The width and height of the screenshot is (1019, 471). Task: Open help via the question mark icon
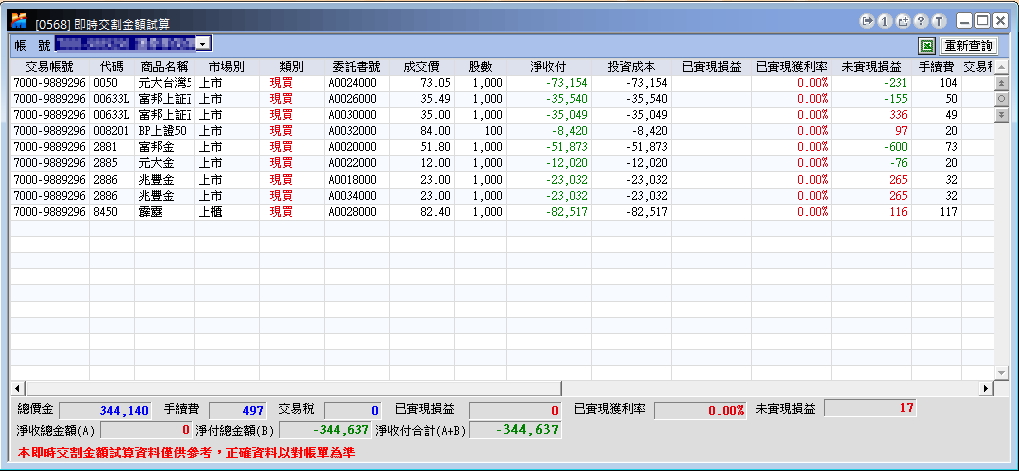tap(921, 20)
